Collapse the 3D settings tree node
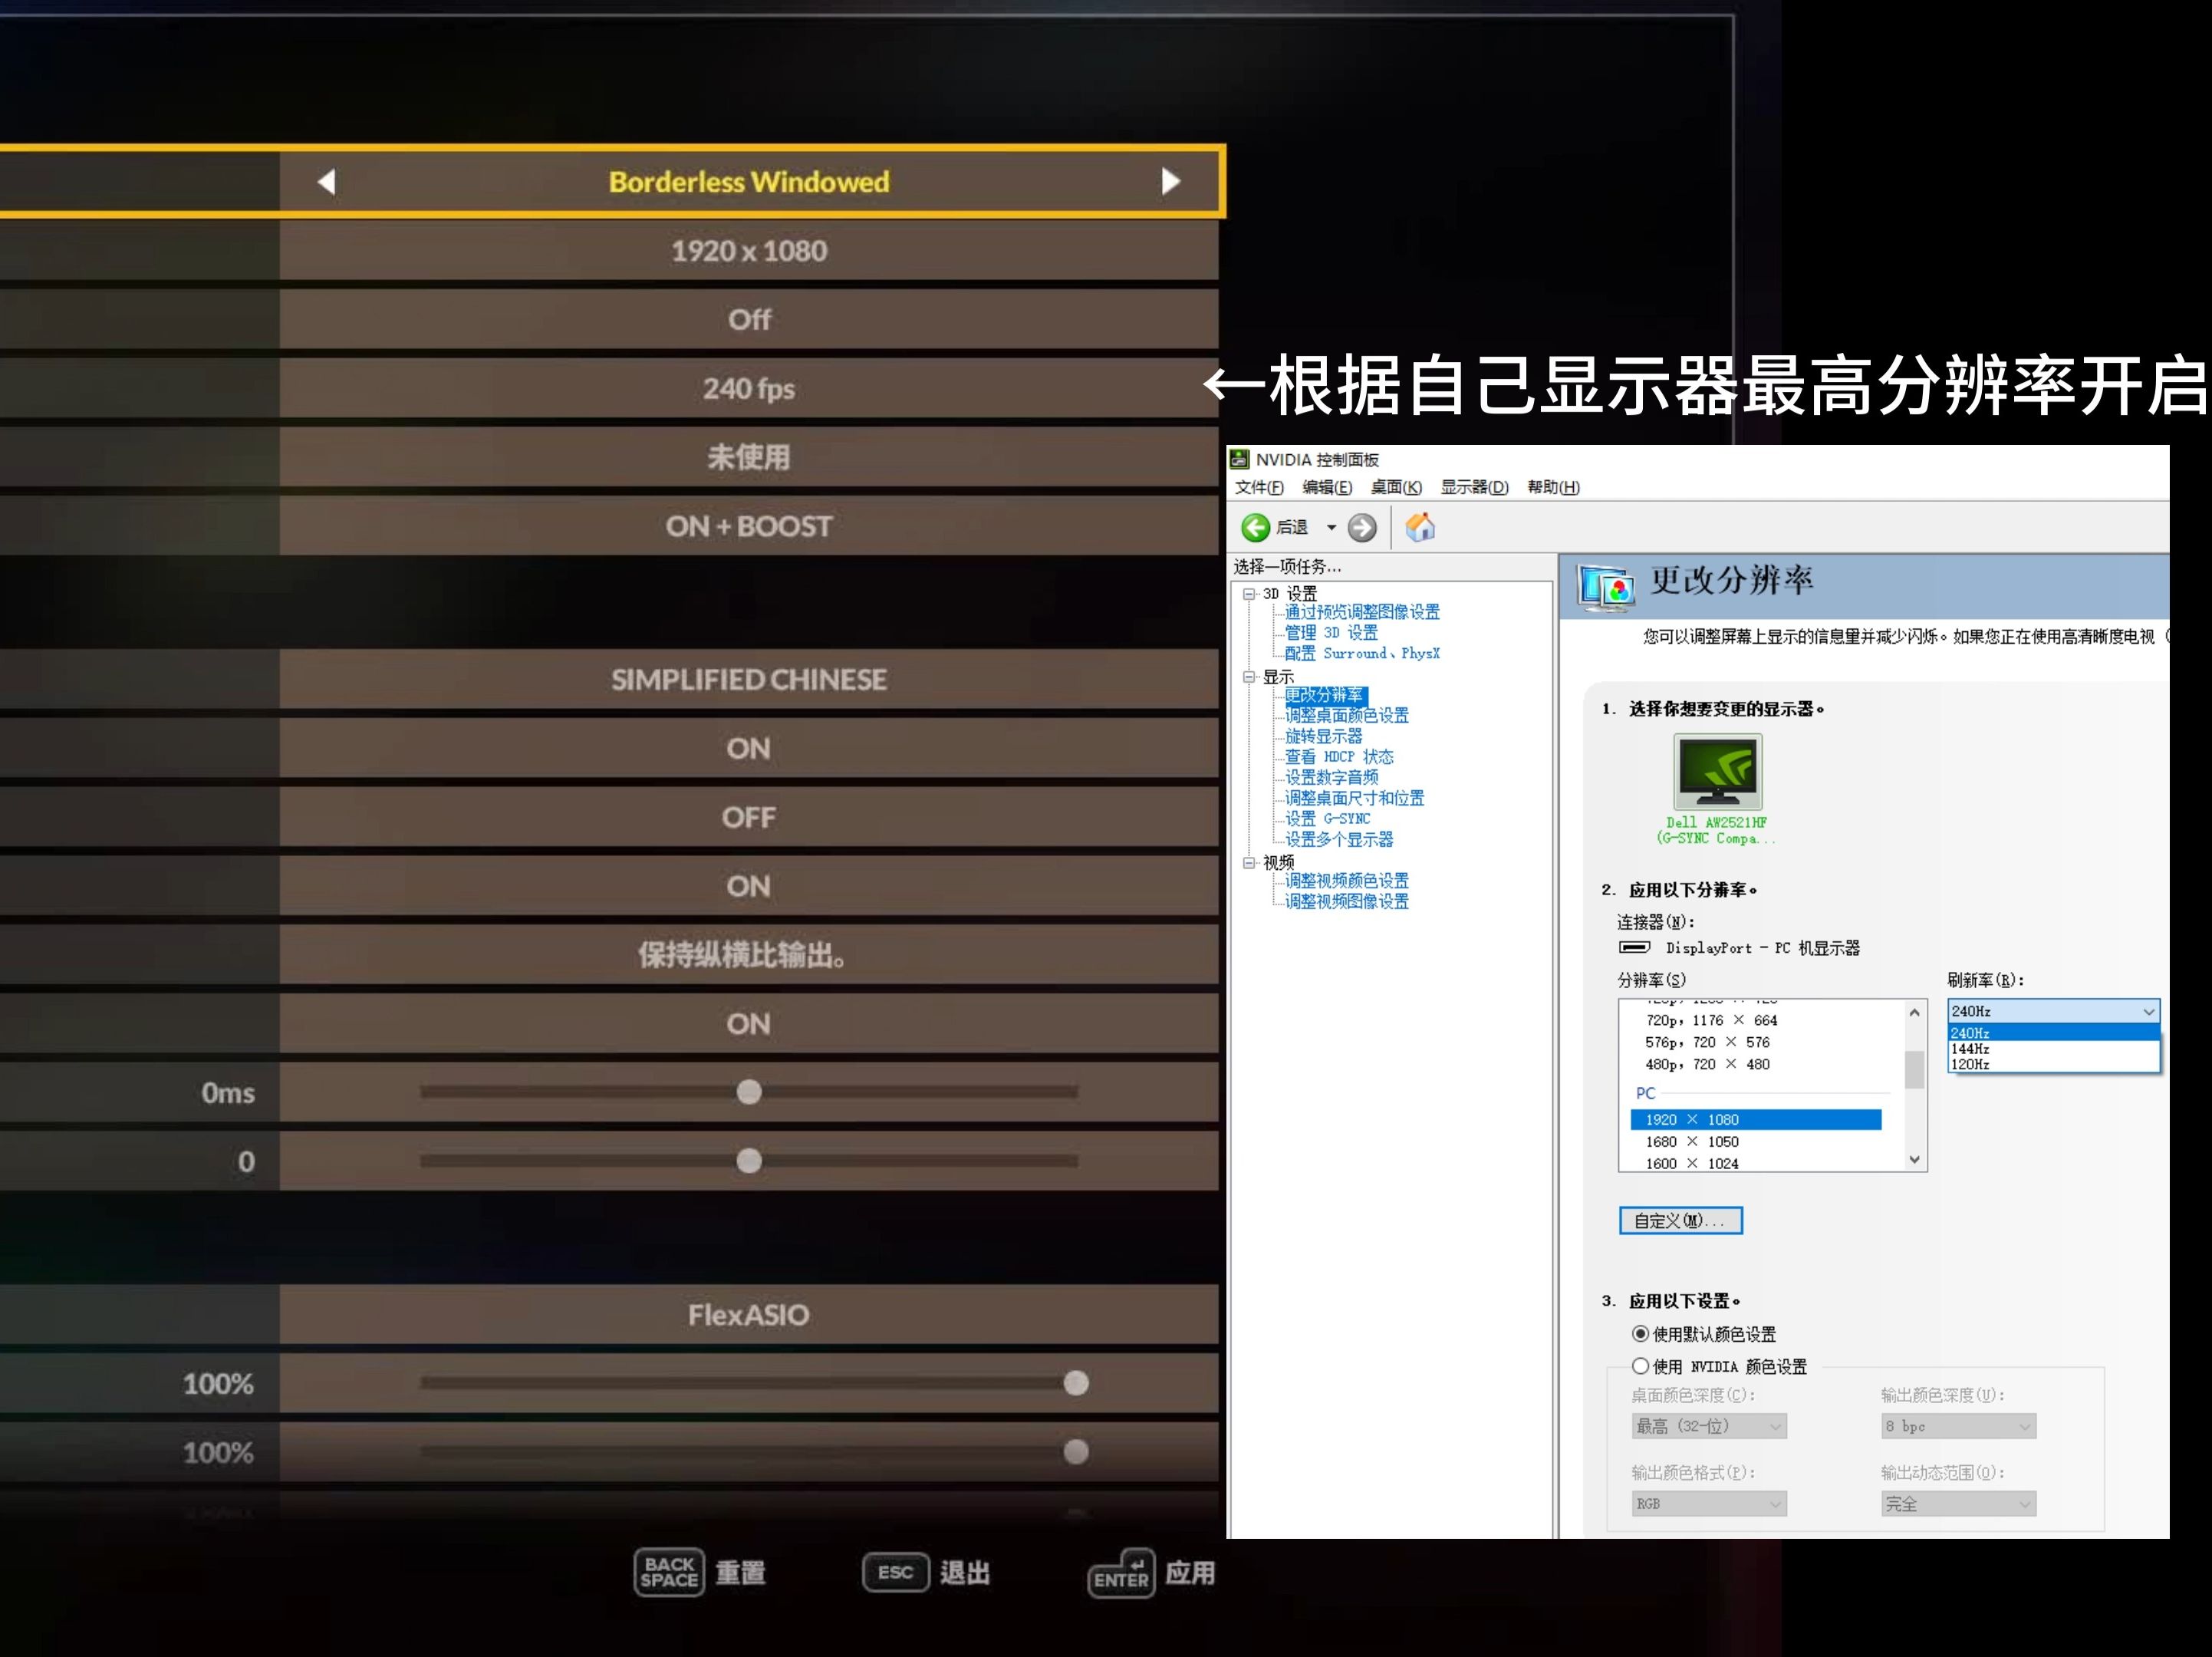This screenshot has width=2212, height=1657. pyautogui.click(x=1248, y=593)
